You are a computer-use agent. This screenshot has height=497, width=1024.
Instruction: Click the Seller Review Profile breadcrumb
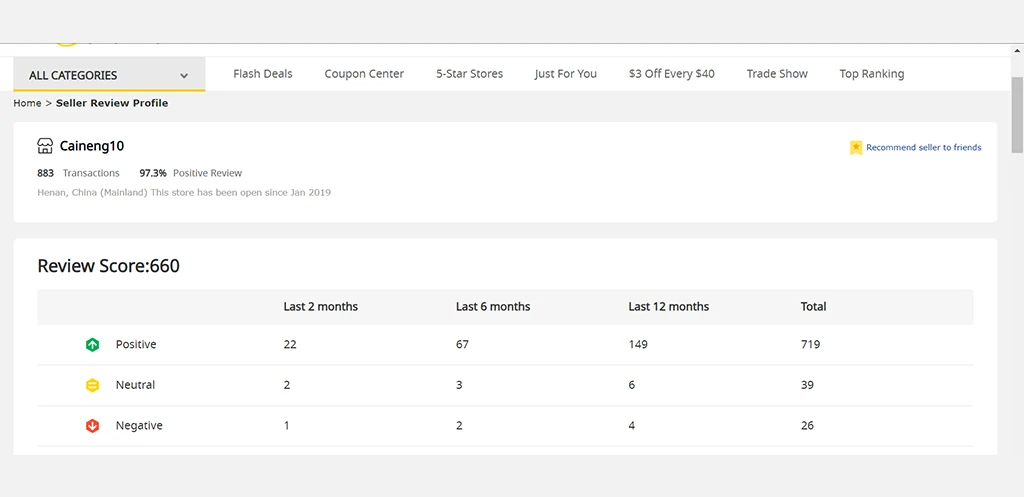[112, 103]
